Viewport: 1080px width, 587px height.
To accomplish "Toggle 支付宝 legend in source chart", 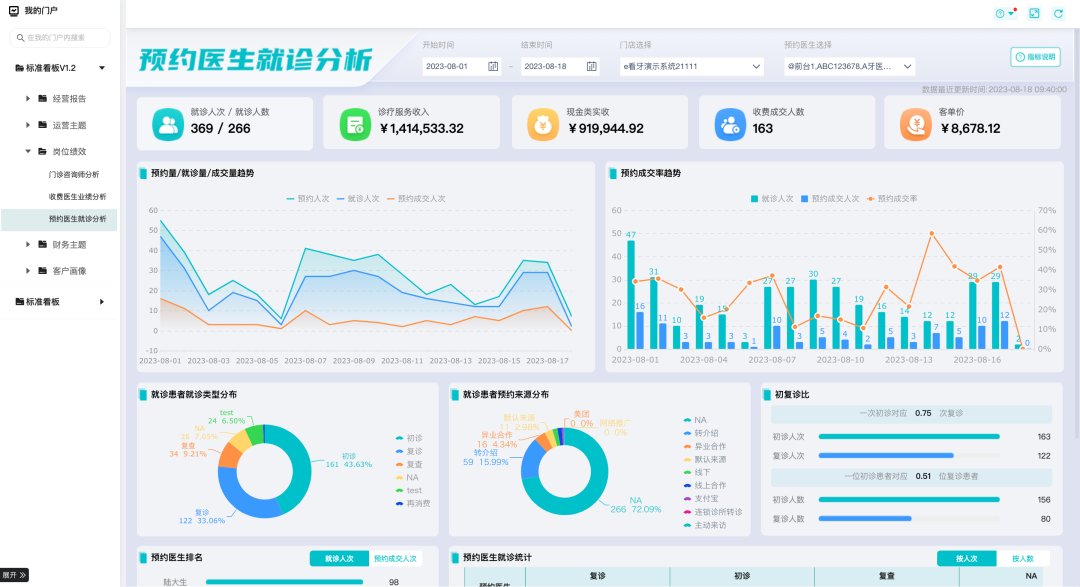I will point(700,499).
